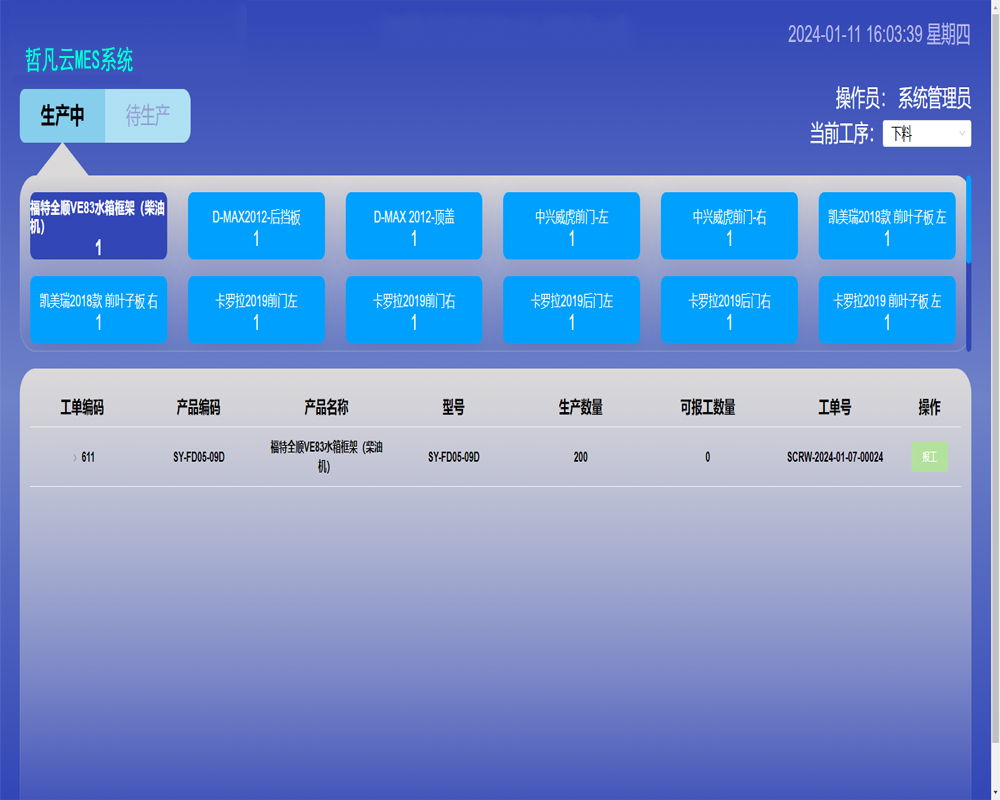Open 凯美瑞2018款 前叶子板 左 card
Screen dimensions: 1000x800
pyautogui.click(x=886, y=226)
